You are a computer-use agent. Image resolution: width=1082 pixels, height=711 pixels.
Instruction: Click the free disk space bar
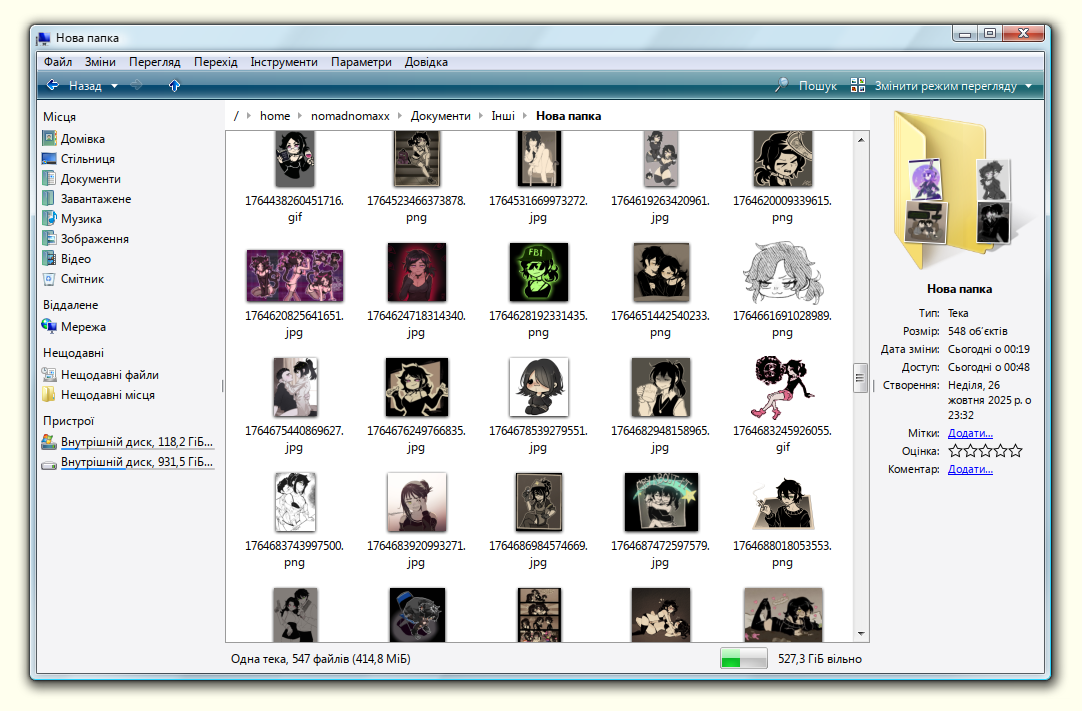pyautogui.click(x=743, y=659)
